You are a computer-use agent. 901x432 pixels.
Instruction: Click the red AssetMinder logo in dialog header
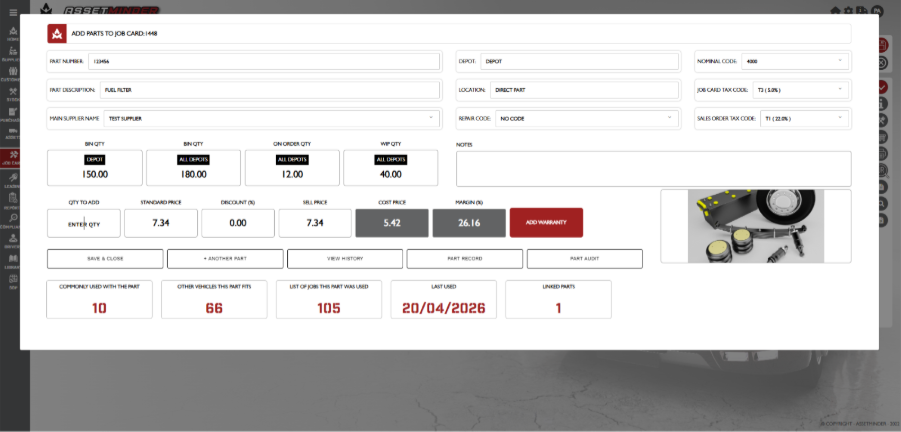57,33
